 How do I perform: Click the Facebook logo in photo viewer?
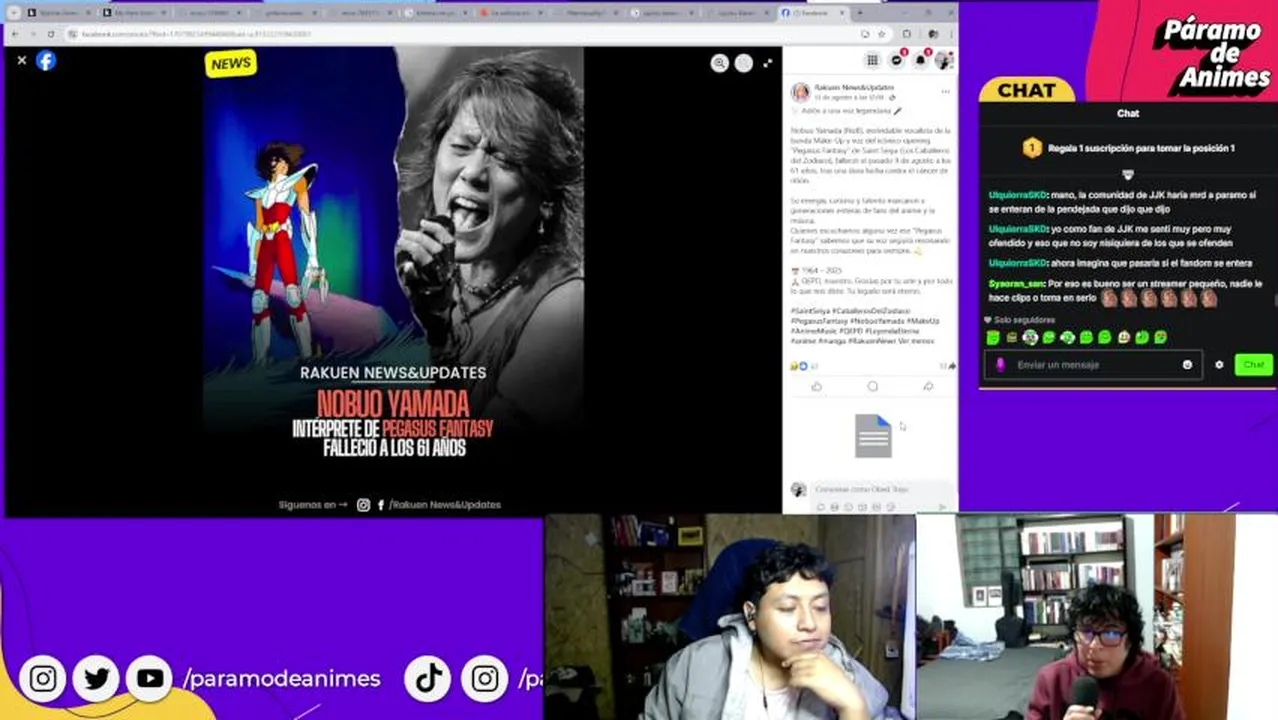click(x=46, y=61)
